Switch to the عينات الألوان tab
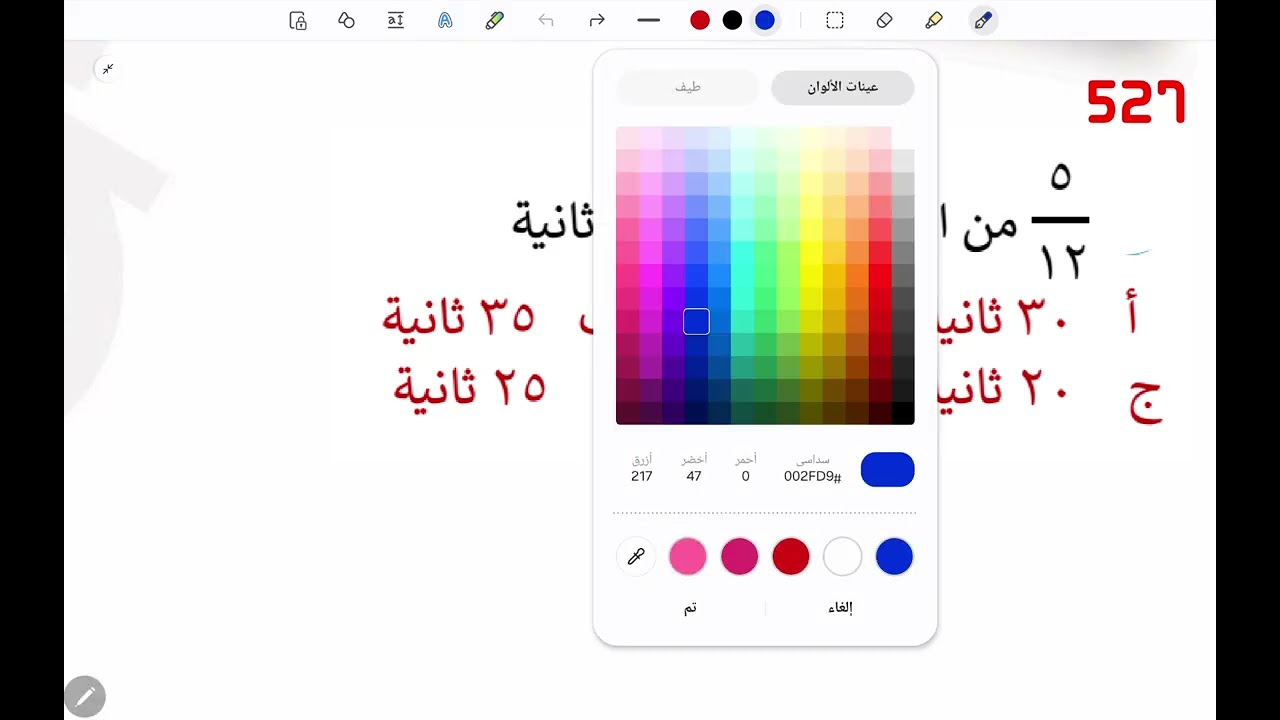This screenshot has height=720, width=1280. point(842,87)
